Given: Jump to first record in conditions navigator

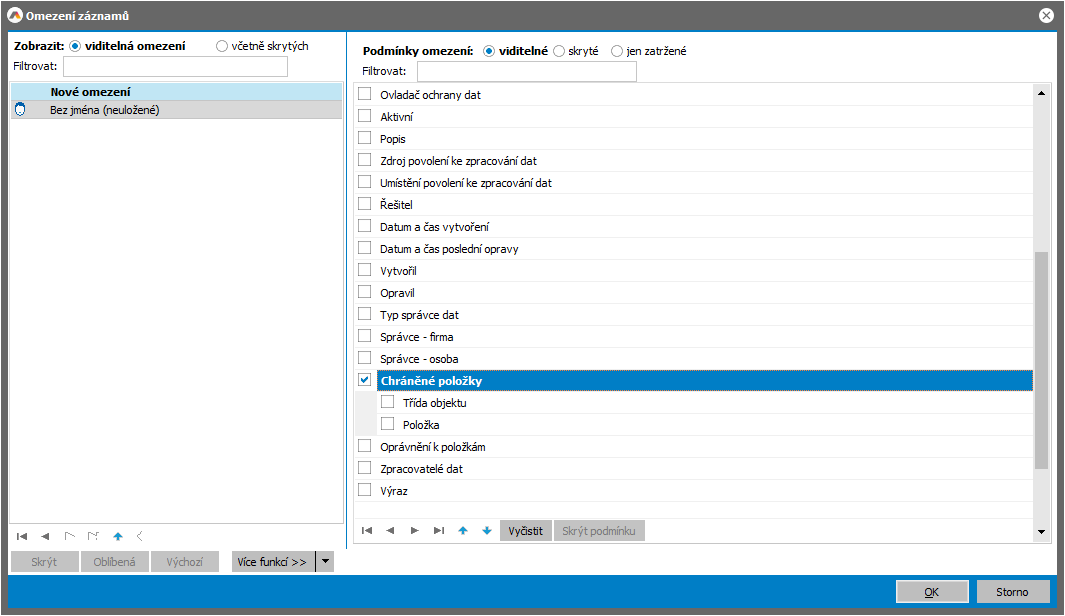Looking at the screenshot, I should coord(367,531).
